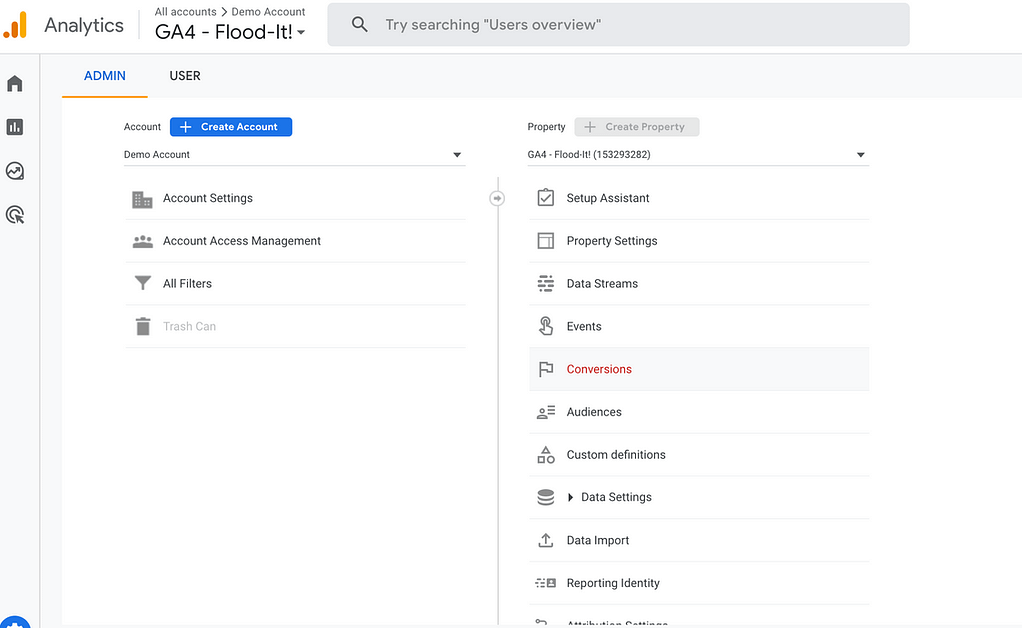Open Trash Can entry
This screenshot has width=1022, height=628.
[295, 326]
